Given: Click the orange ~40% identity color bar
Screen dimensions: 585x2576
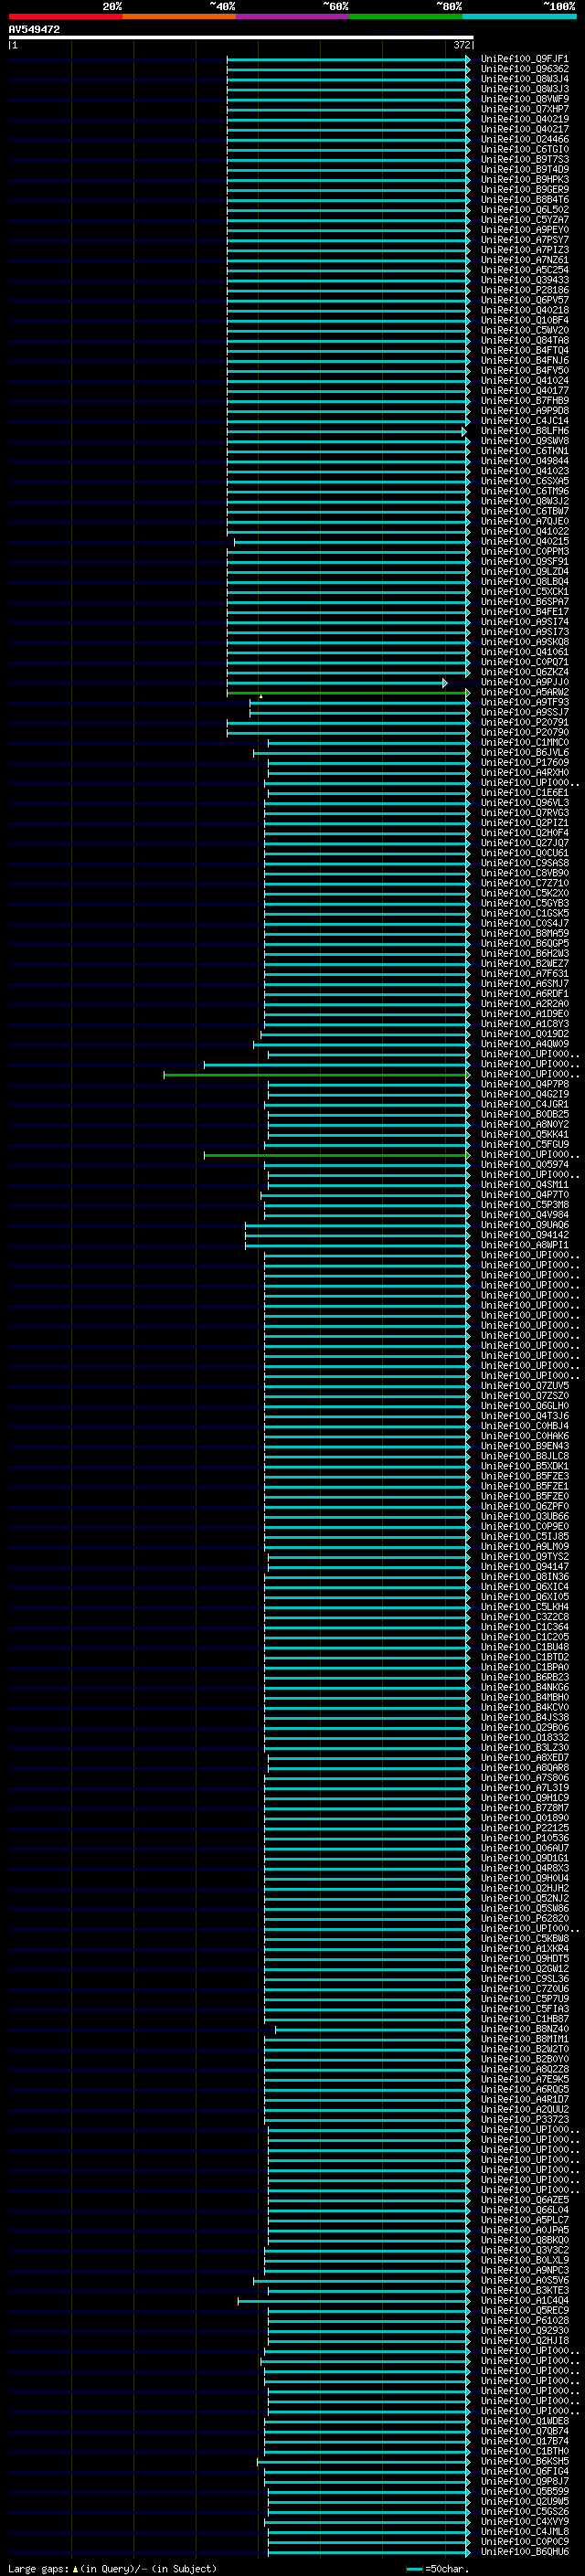Looking at the screenshot, I should pos(179,16).
